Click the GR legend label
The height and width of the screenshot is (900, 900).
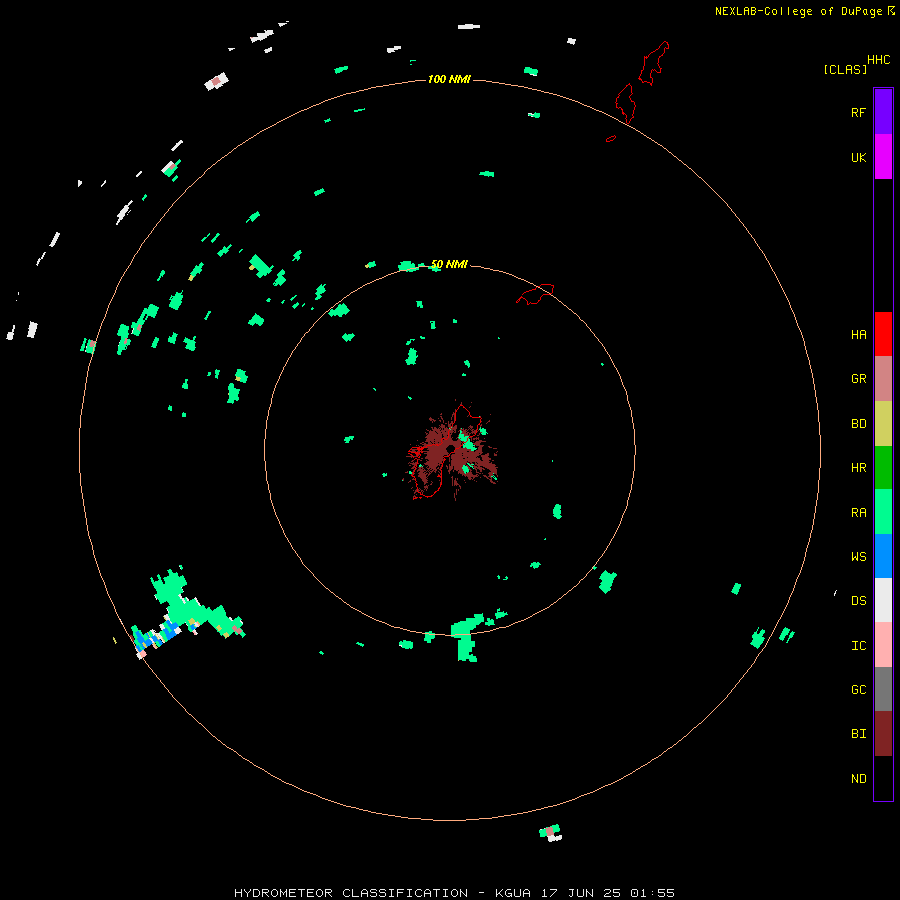click(x=858, y=379)
